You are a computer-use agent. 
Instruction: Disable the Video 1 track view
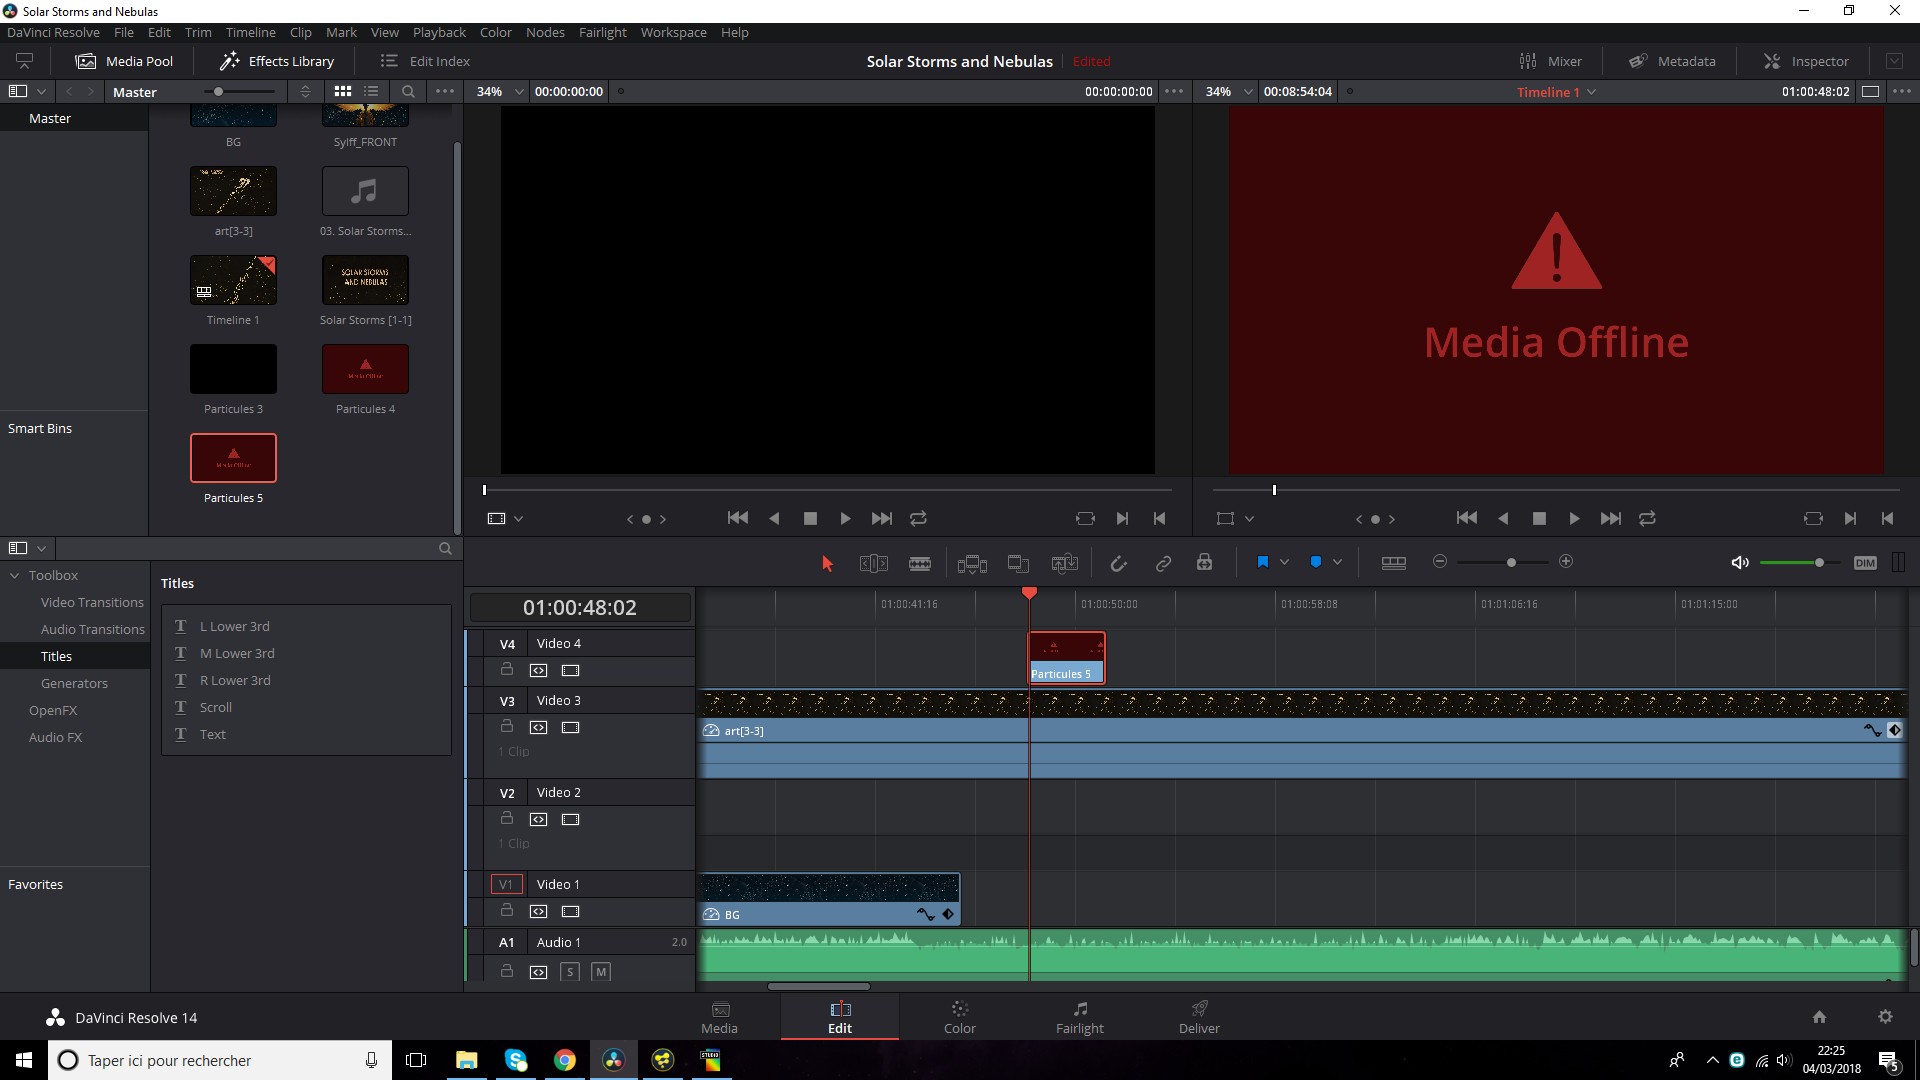pyautogui.click(x=570, y=911)
